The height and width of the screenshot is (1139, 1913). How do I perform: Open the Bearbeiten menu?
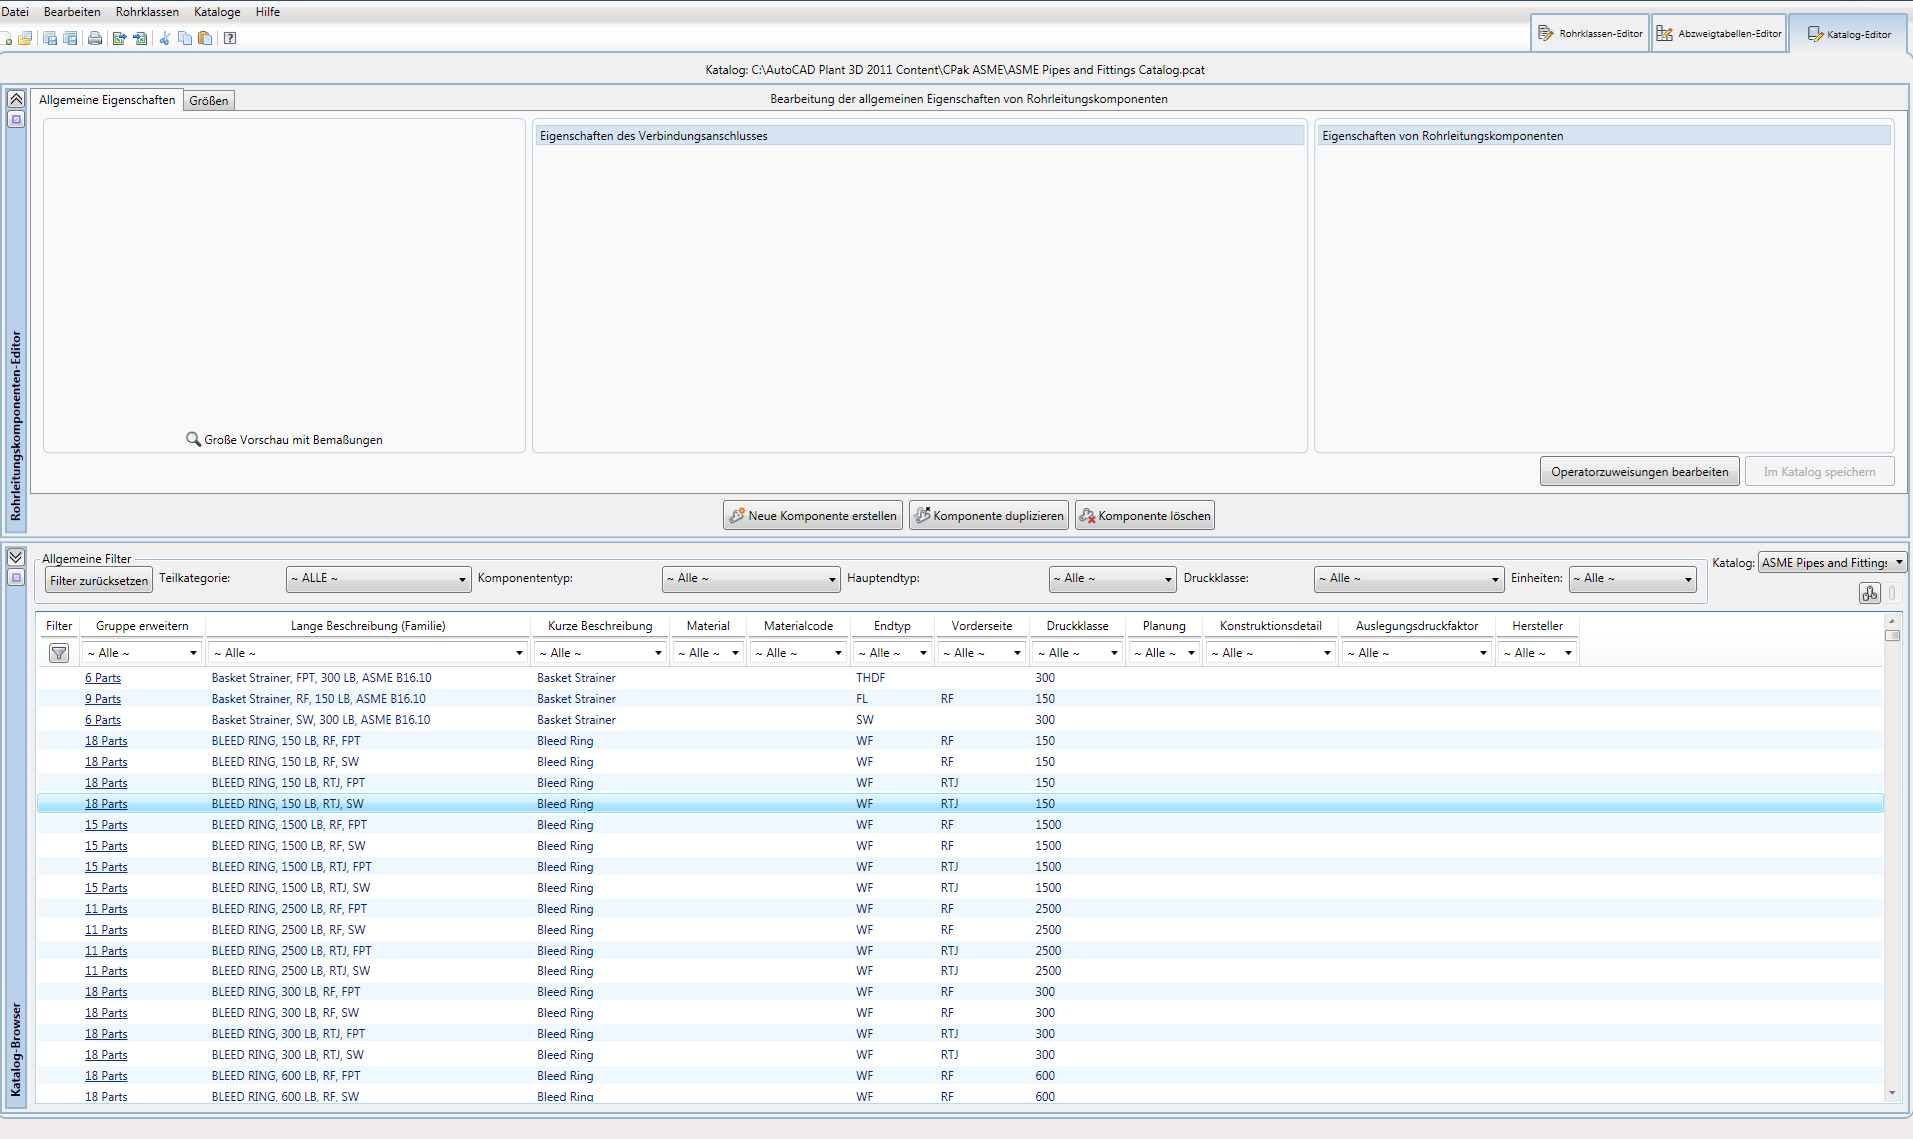tap(72, 12)
